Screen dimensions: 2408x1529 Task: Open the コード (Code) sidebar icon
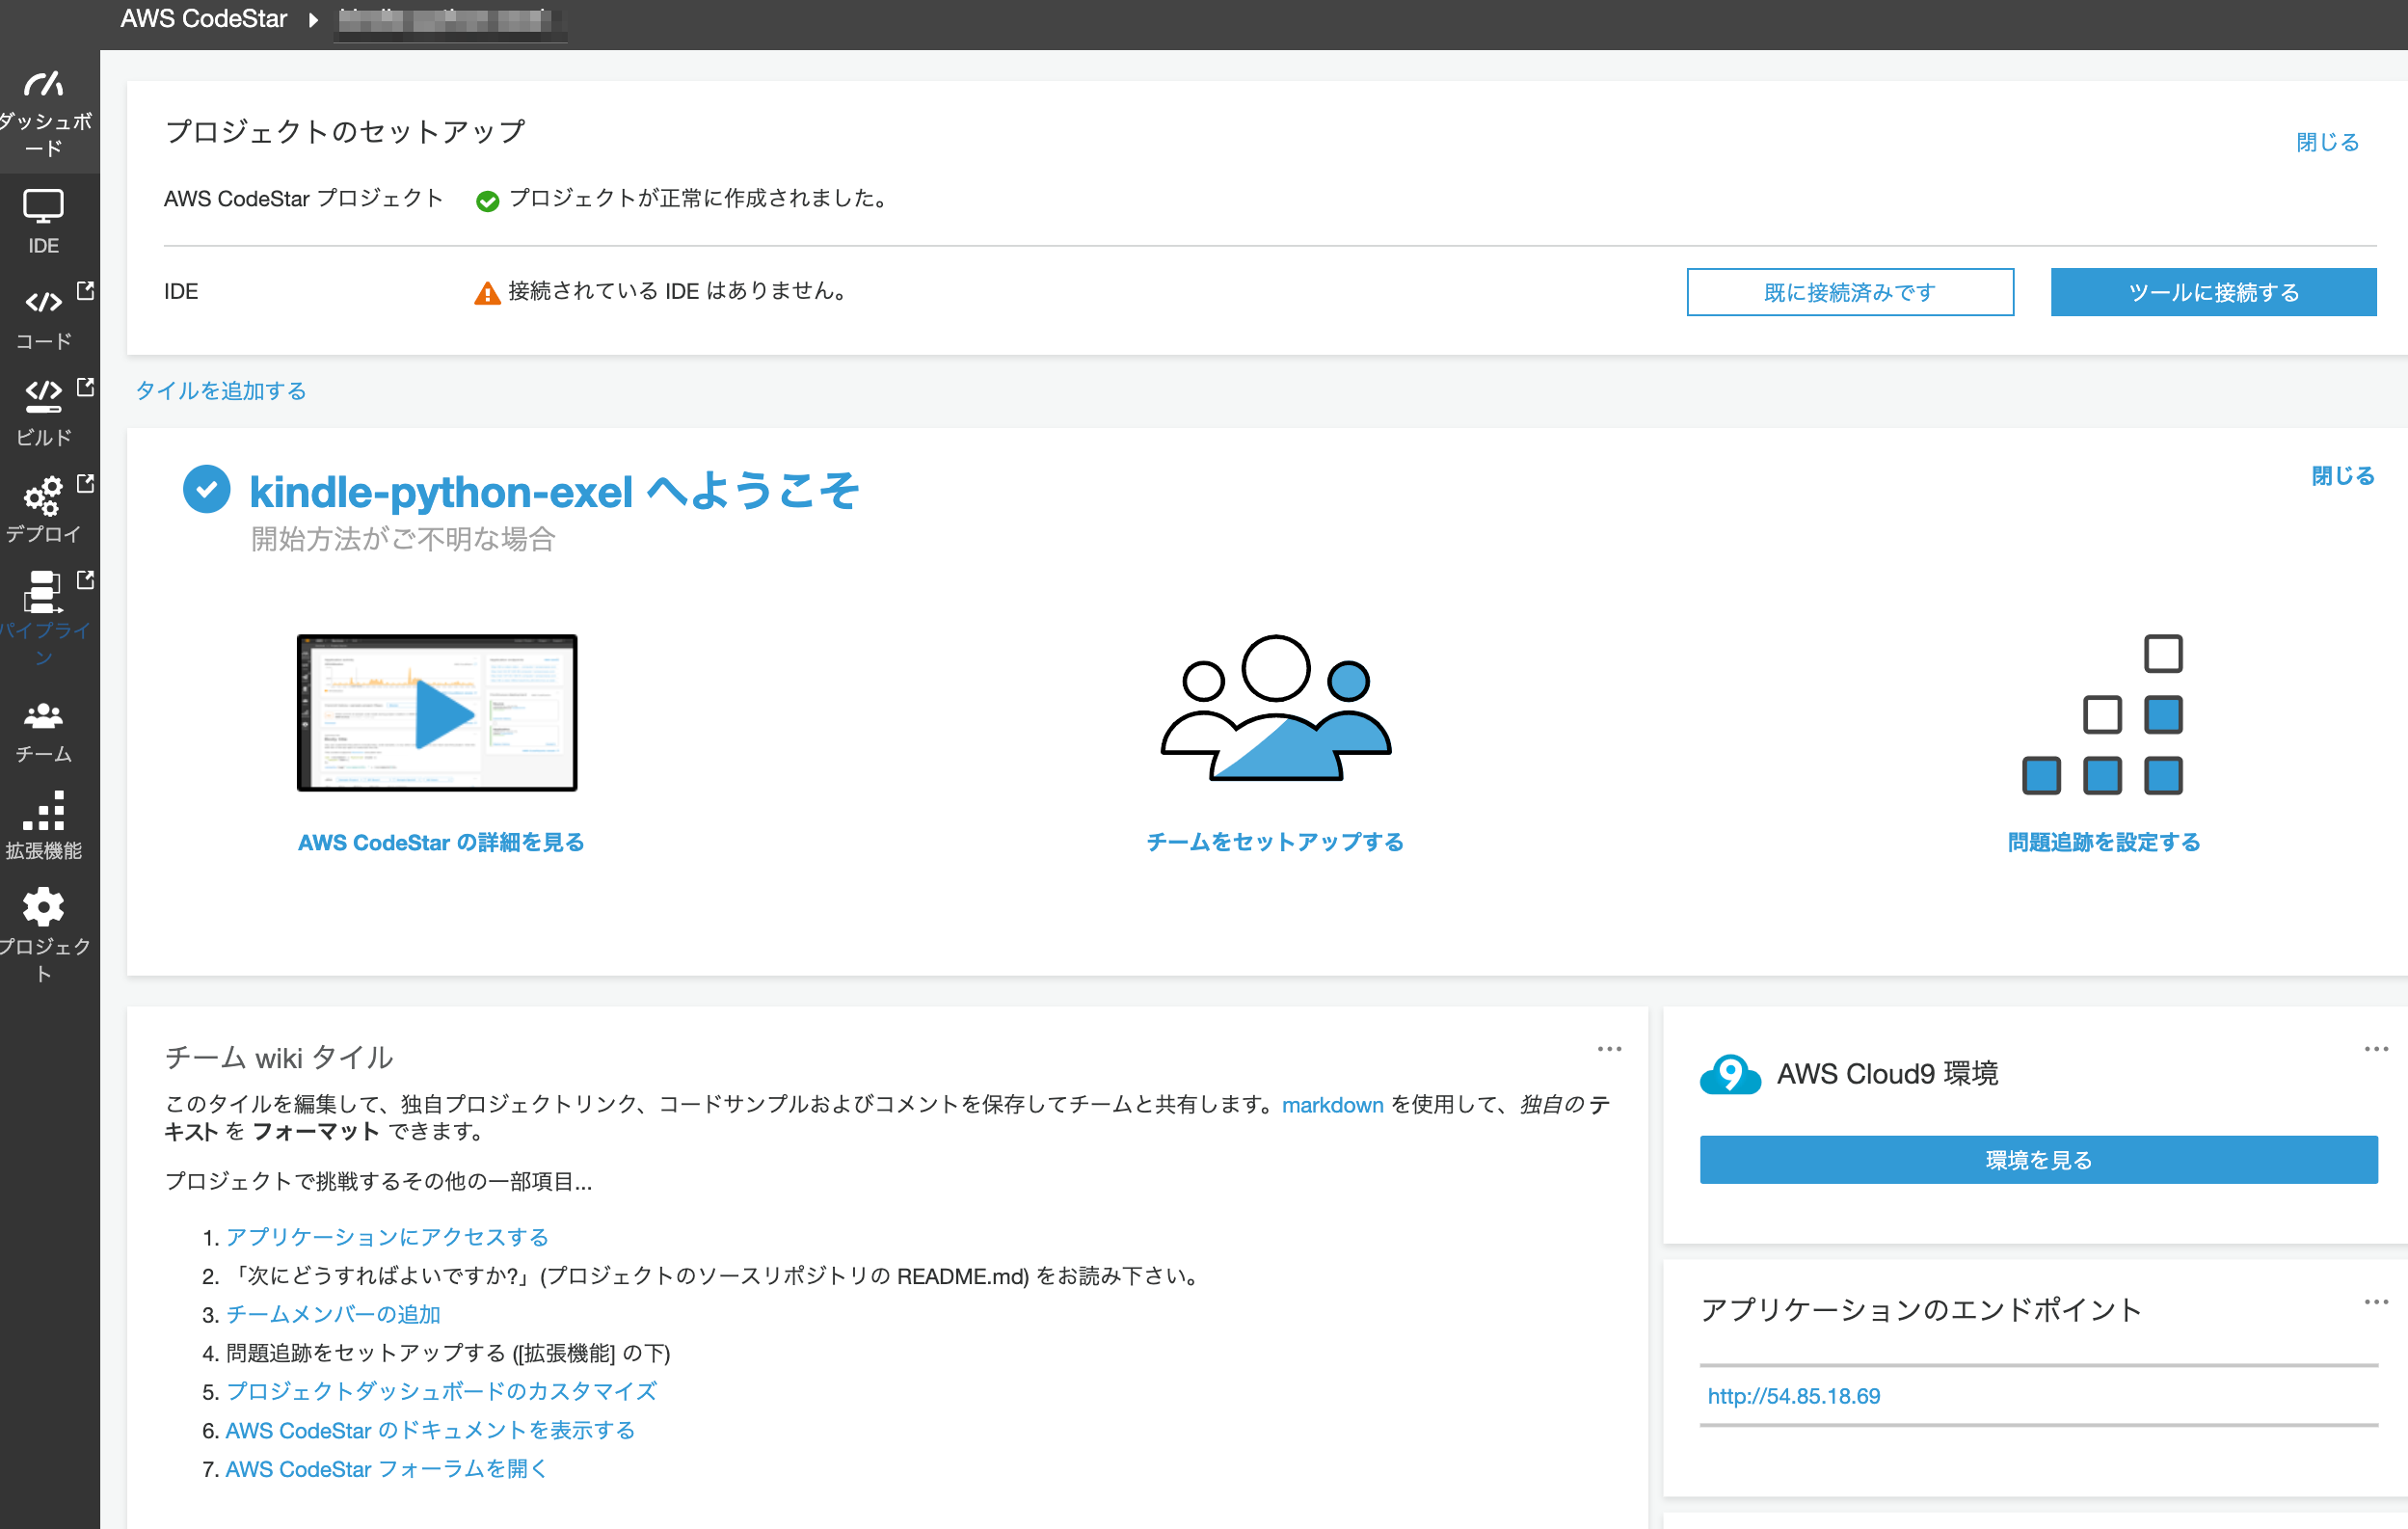44,301
